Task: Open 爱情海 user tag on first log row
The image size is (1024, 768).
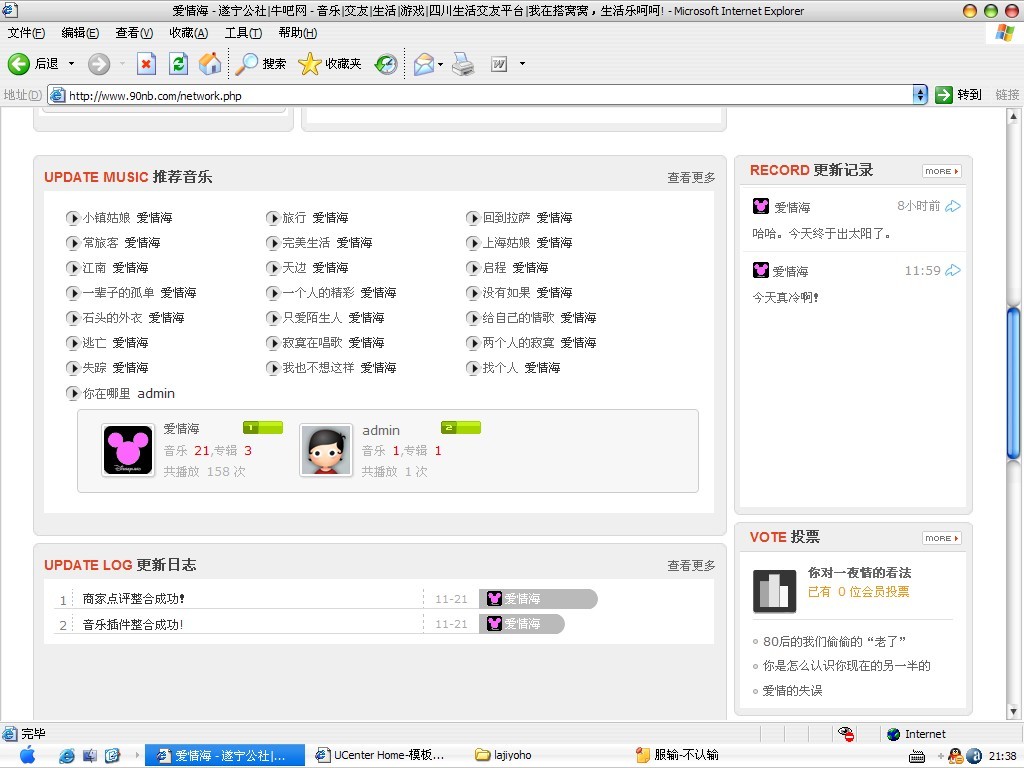Action: (537, 599)
